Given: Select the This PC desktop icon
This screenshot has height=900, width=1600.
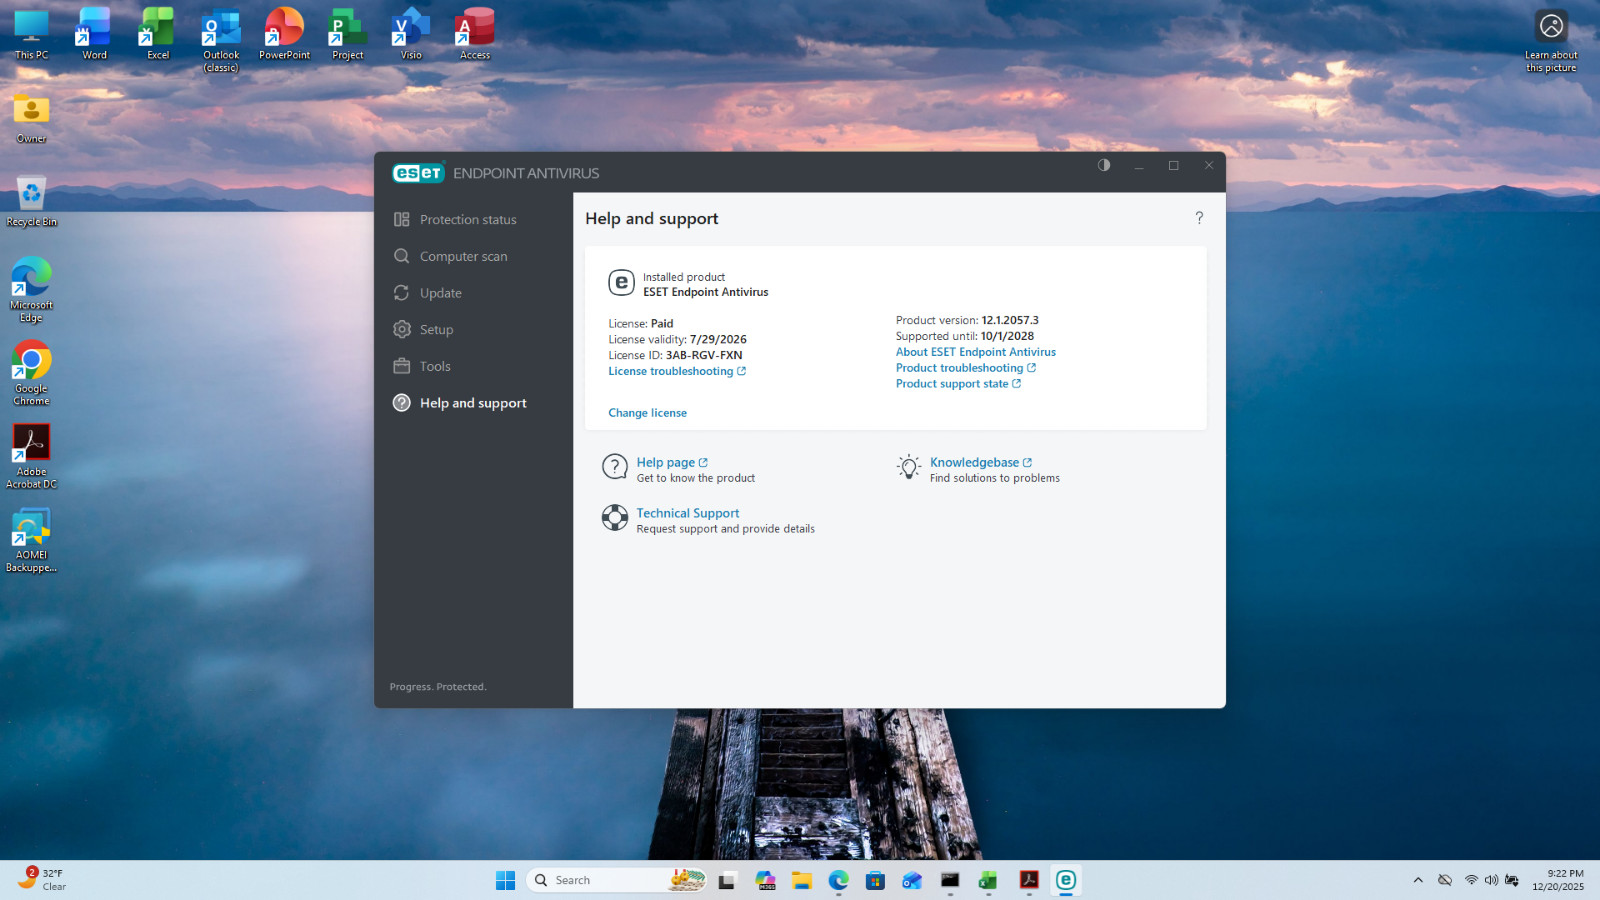Looking at the screenshot, I should (x=31, y=35).
